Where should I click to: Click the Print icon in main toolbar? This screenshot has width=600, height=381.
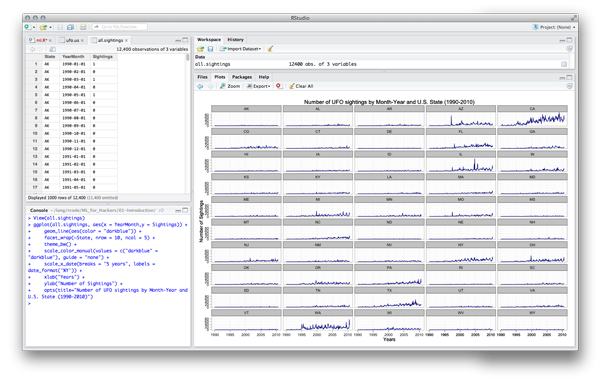(83, 27)
